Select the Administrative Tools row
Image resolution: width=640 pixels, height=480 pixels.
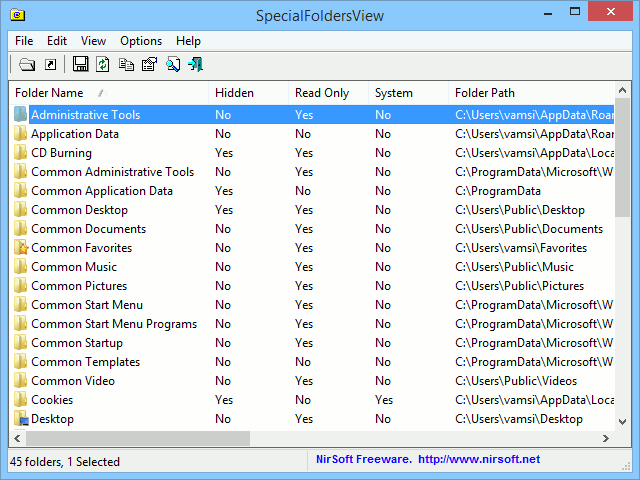point(312,115)
